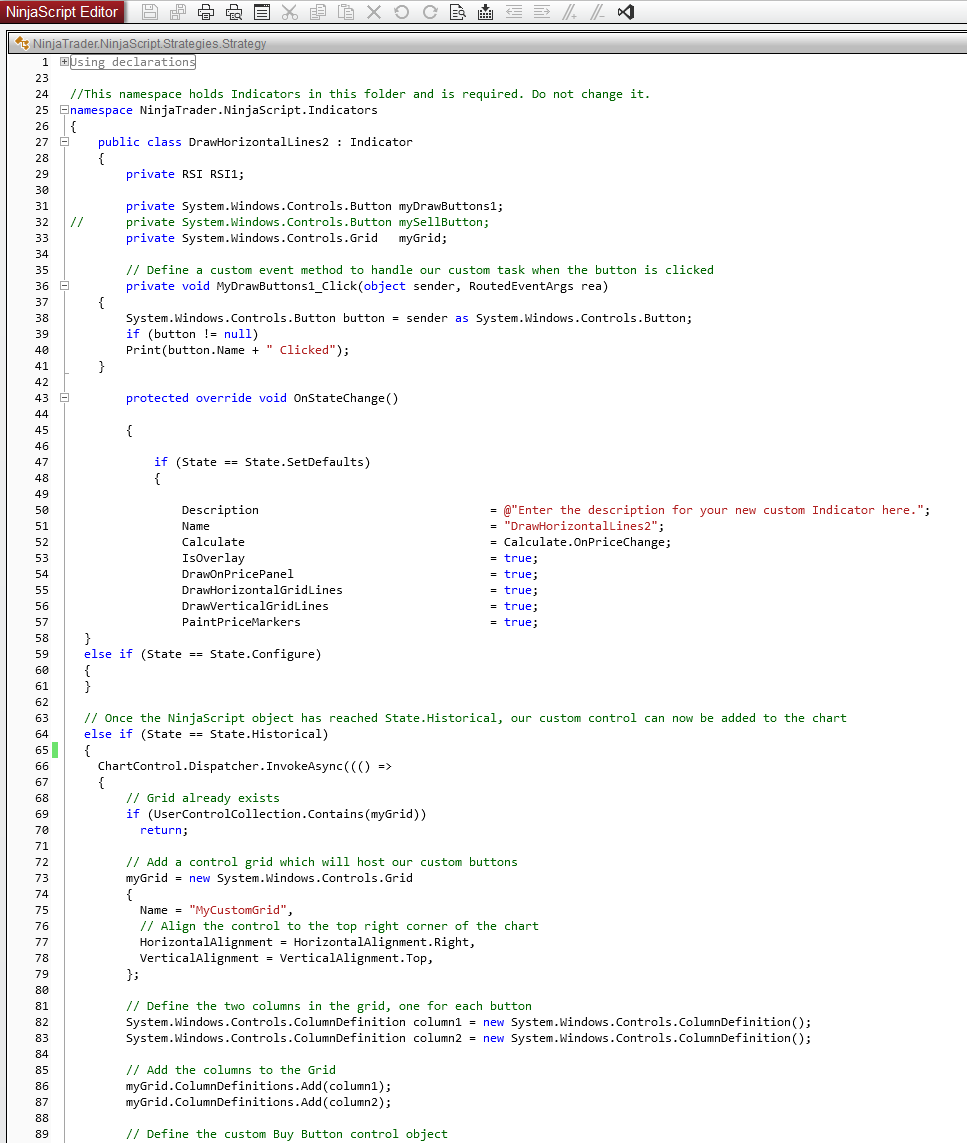Click the 'column1' variable declaration on line 82
Image resolution: width=967 pixels, height=1143 pixels.
point(437,1023)
